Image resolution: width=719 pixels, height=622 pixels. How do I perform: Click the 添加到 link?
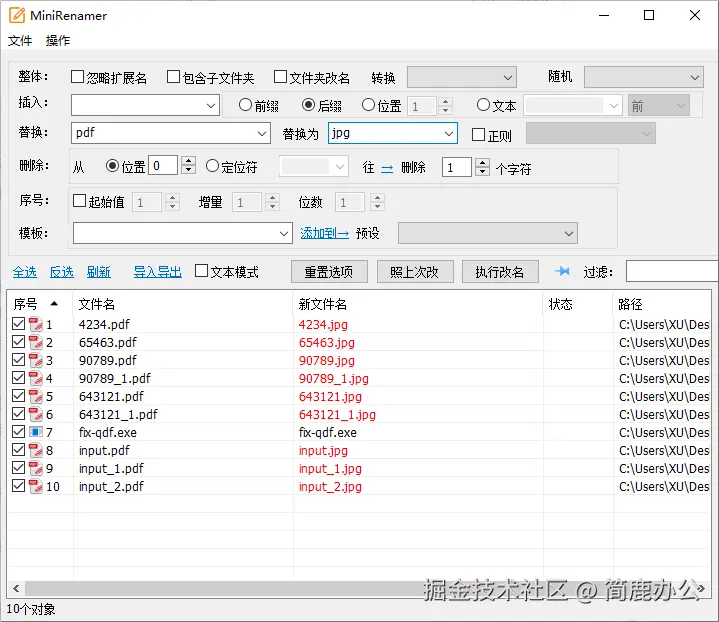tap(325, 233)
